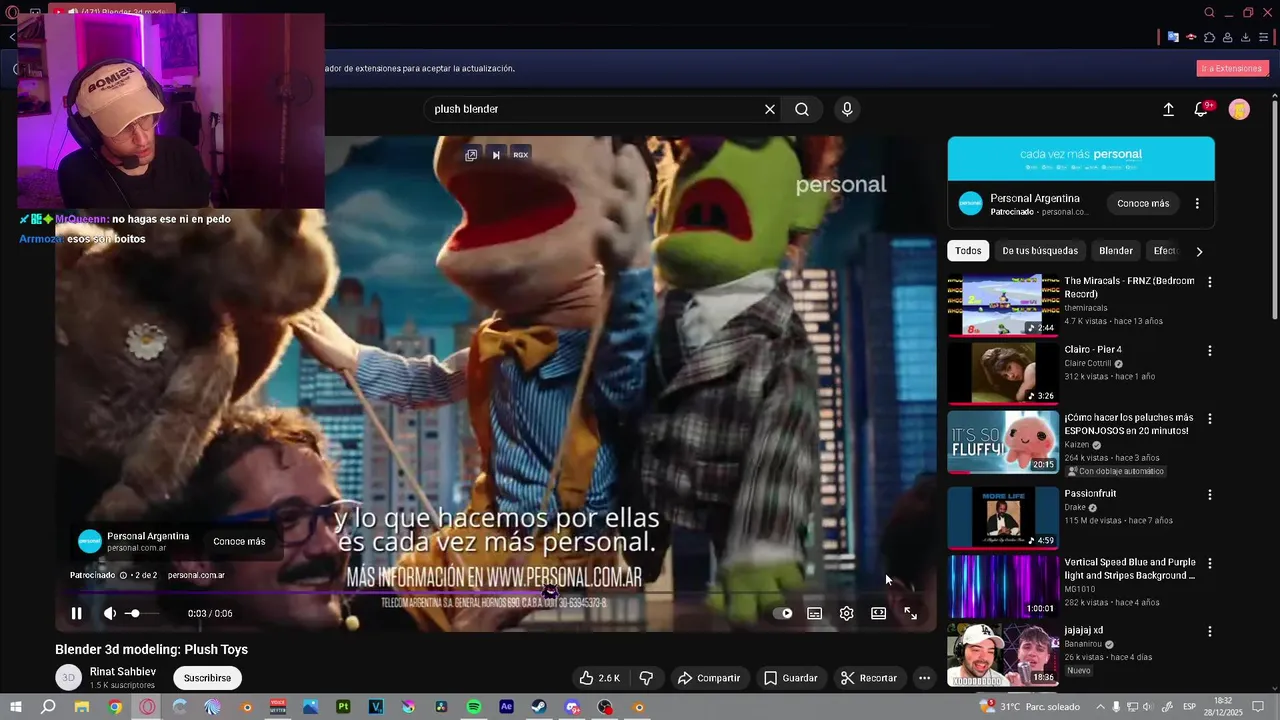1280x720 pixels.
Task: Enter fullscreen mode
Action: pos(911,613)
